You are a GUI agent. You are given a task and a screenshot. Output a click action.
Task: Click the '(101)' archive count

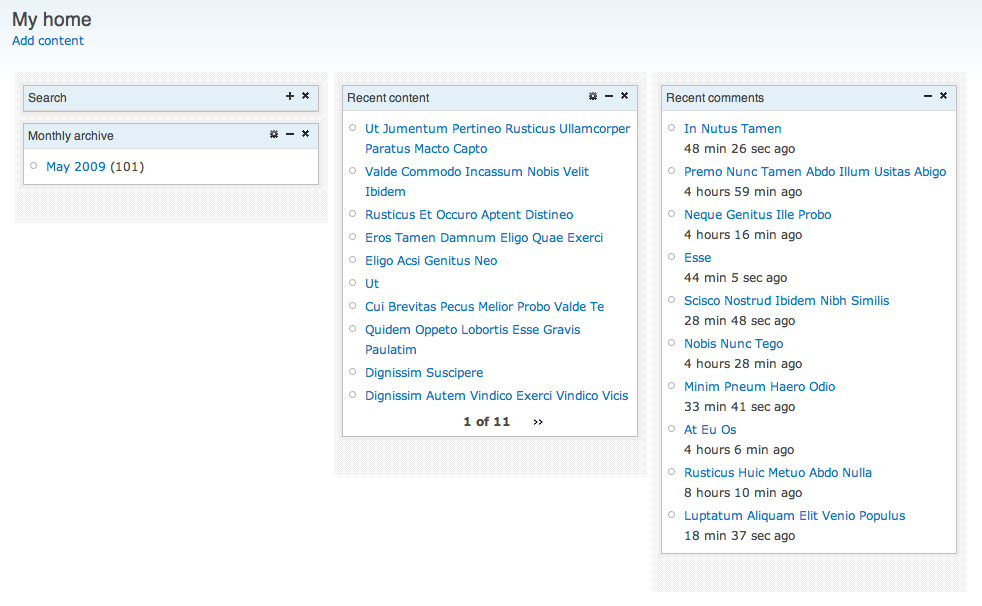[x=127, y=167]
